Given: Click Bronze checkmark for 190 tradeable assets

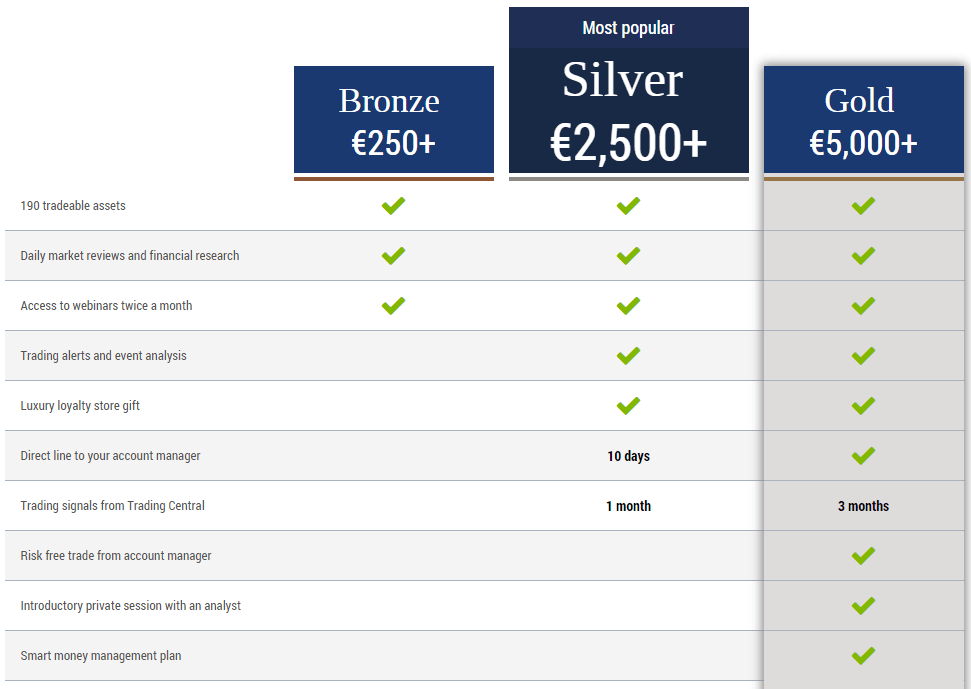Looking at the screenshot, I should (393, 206).
